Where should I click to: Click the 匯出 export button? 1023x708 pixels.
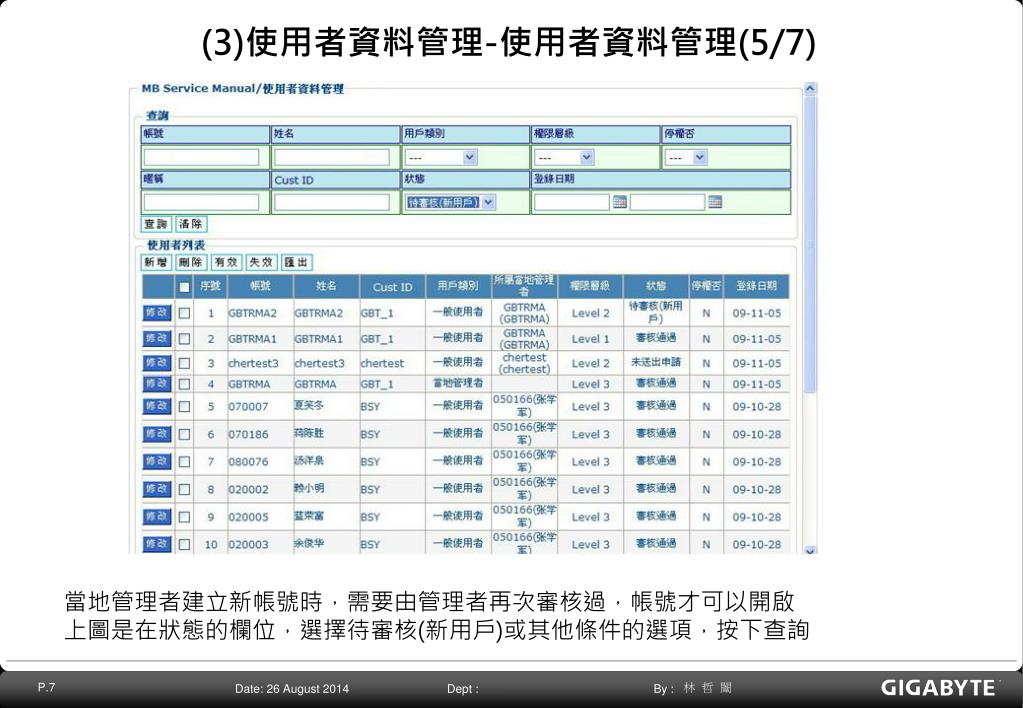(296, 262)
